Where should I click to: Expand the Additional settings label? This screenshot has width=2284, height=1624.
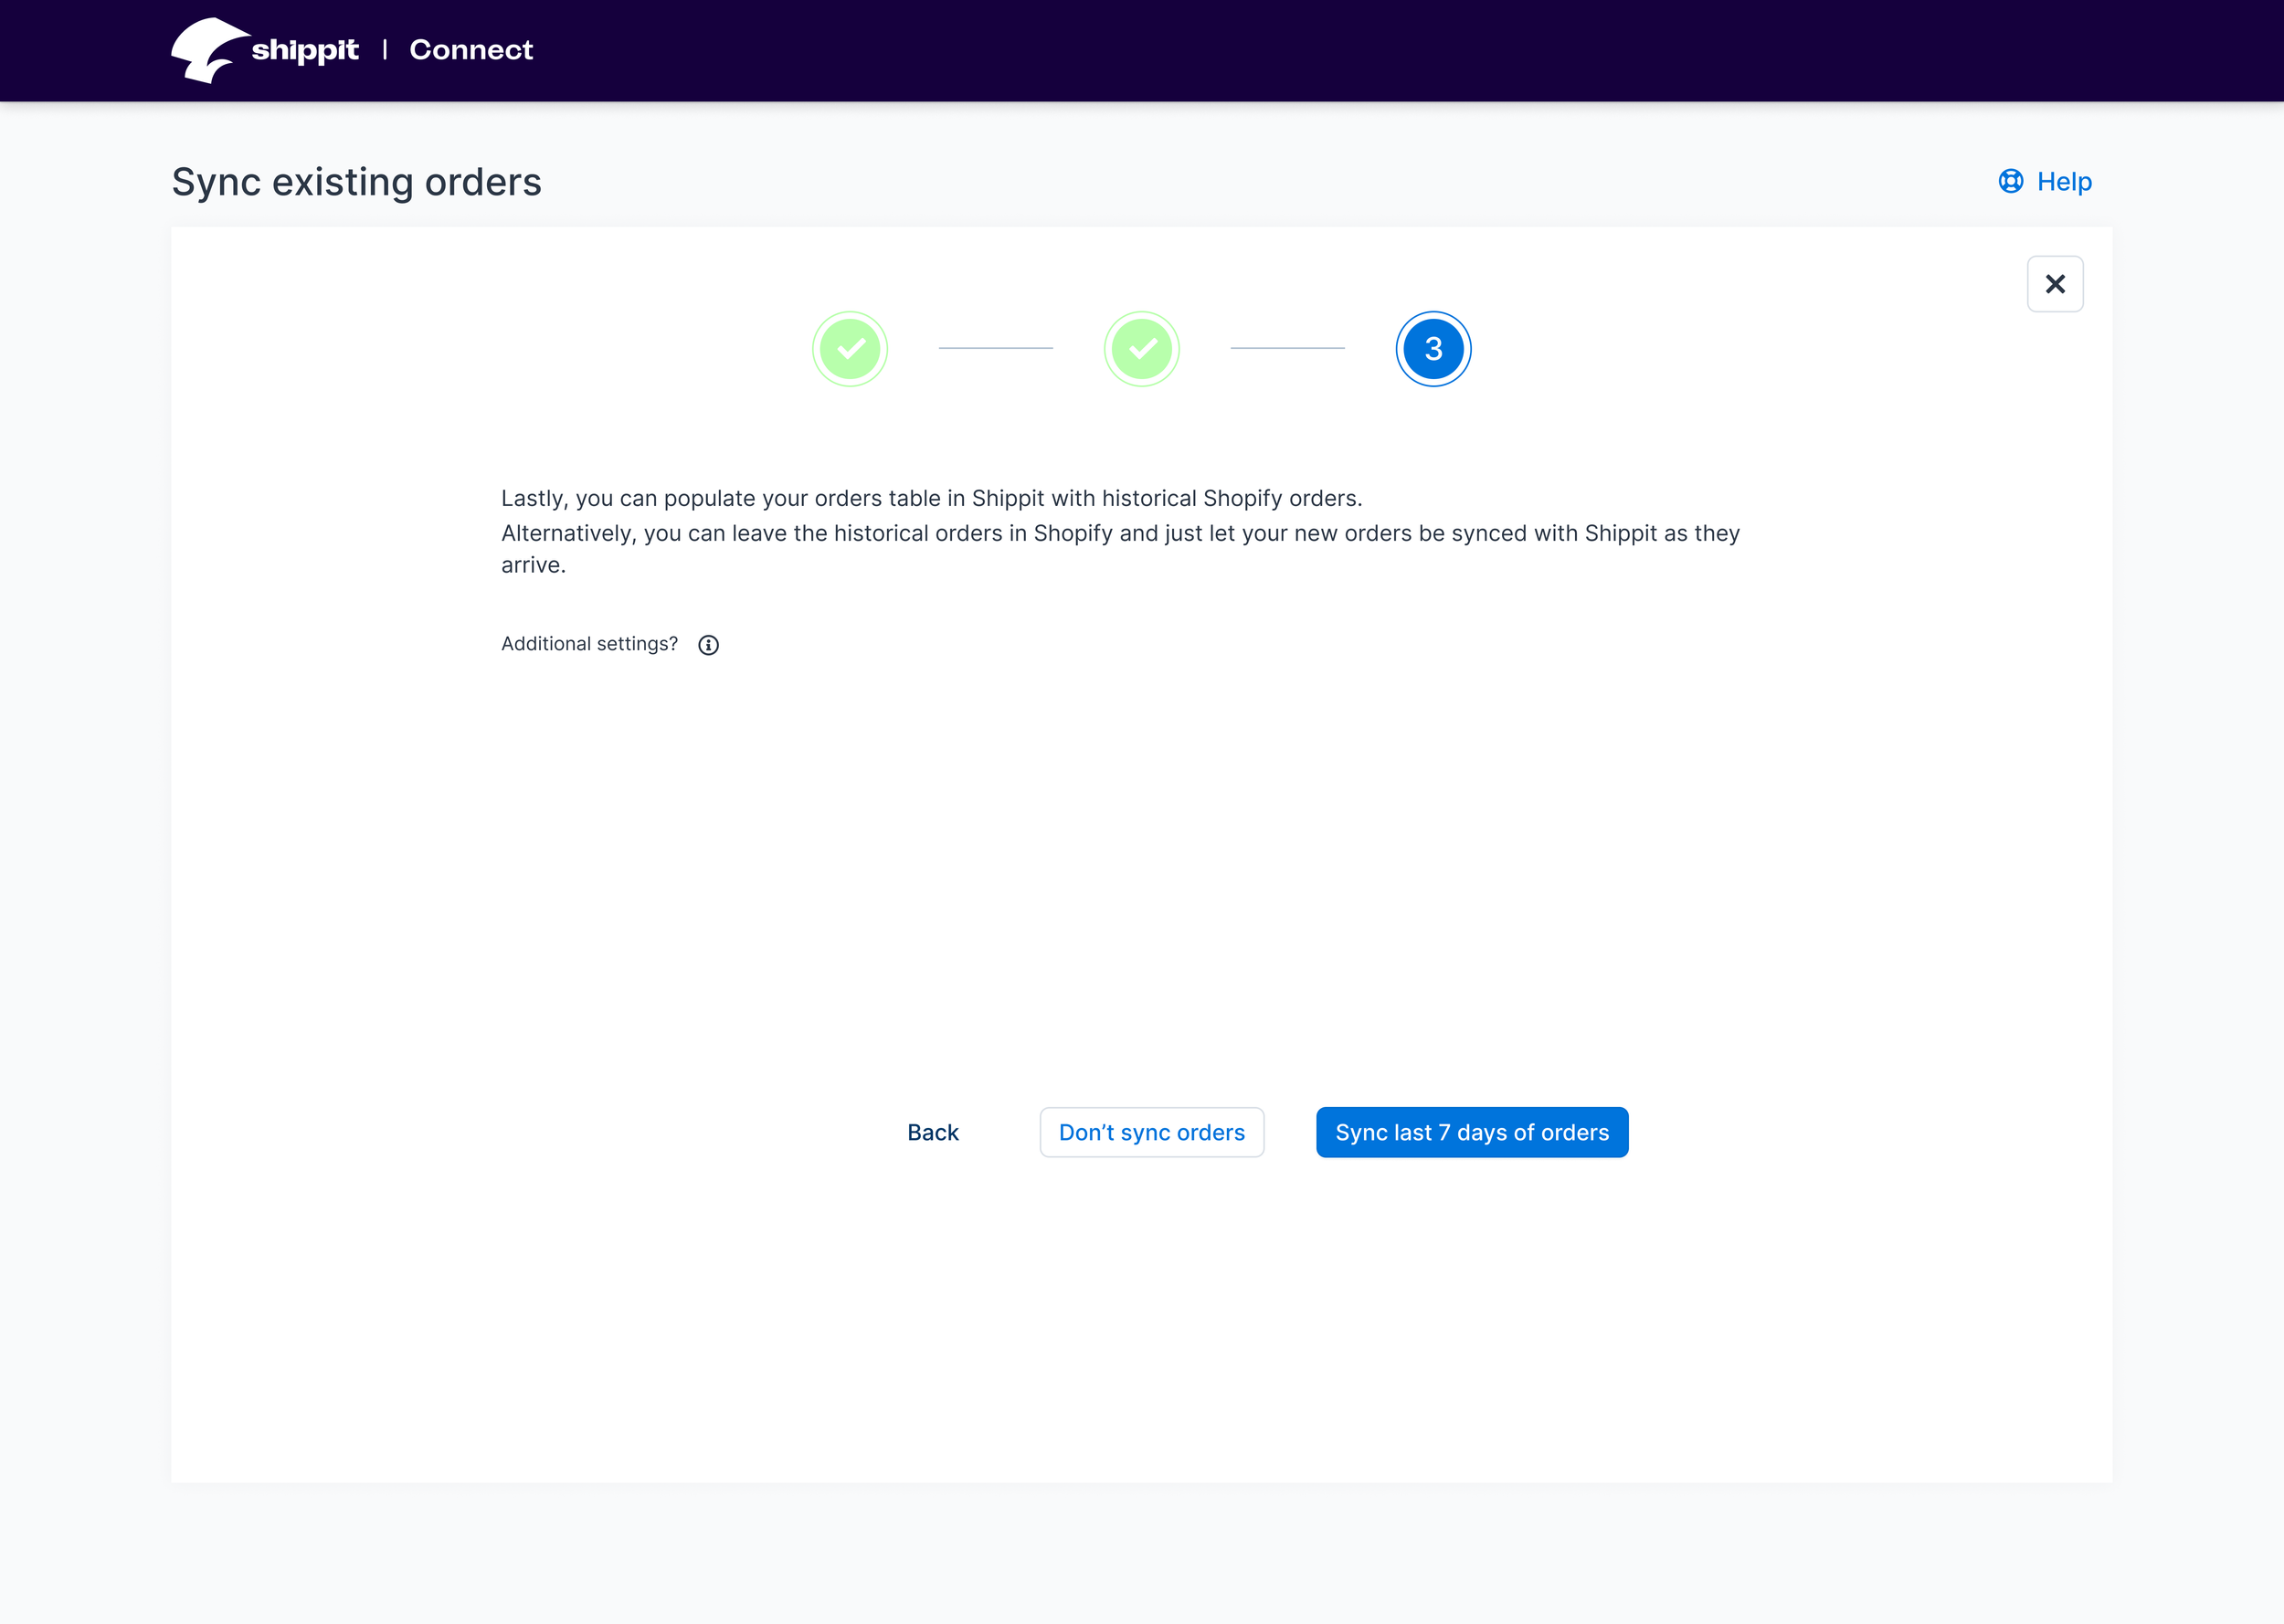click(589, 644)
